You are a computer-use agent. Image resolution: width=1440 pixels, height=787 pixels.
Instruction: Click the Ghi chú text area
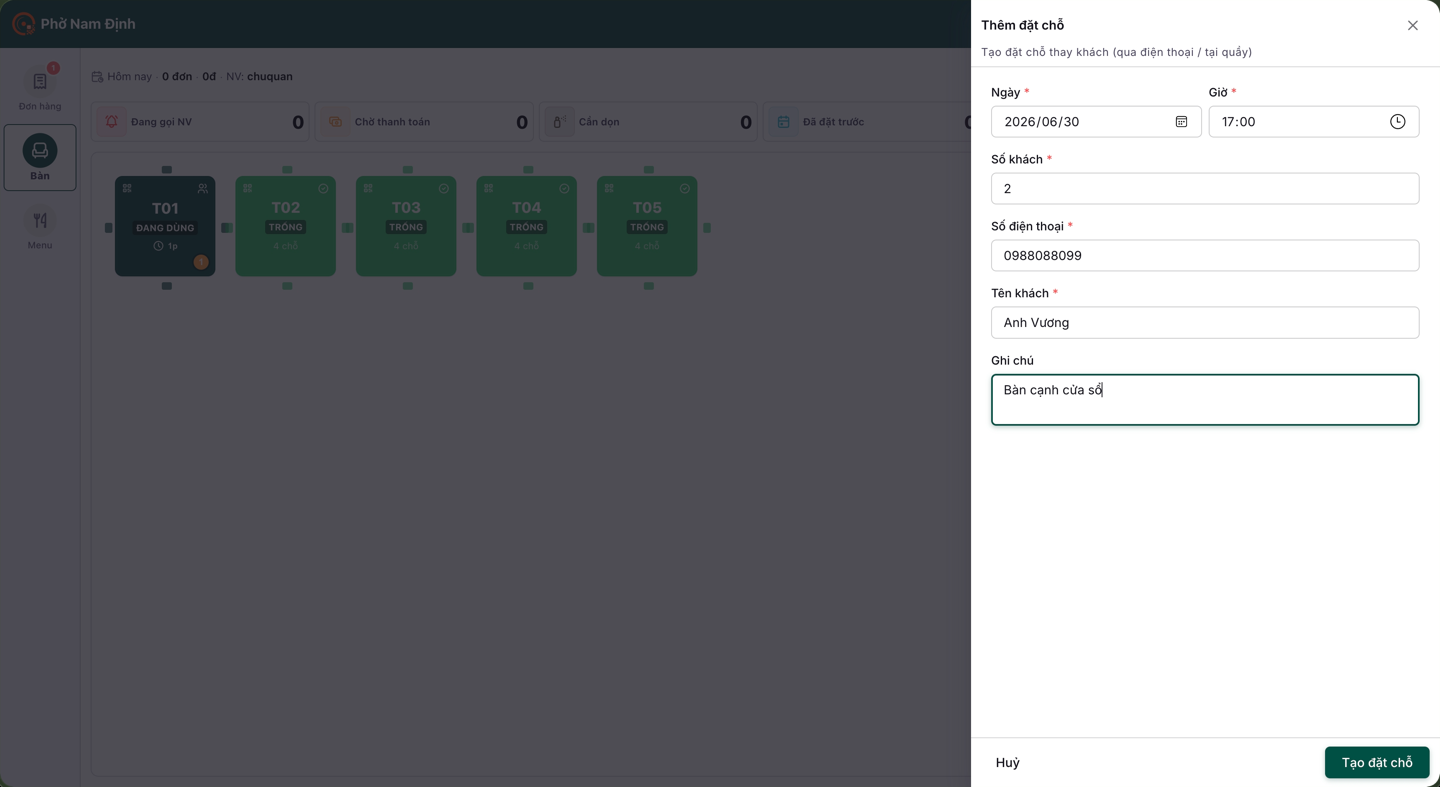click(x=1205, y=400)
